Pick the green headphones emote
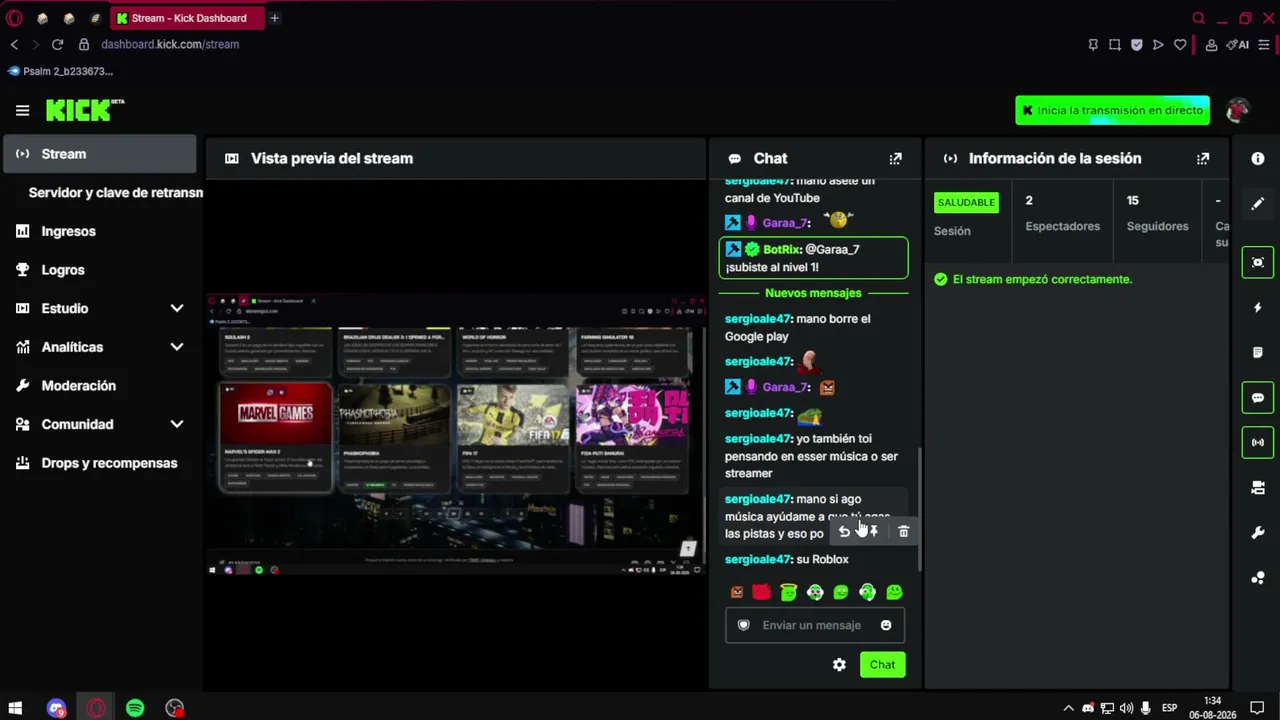 click(867, 592)
